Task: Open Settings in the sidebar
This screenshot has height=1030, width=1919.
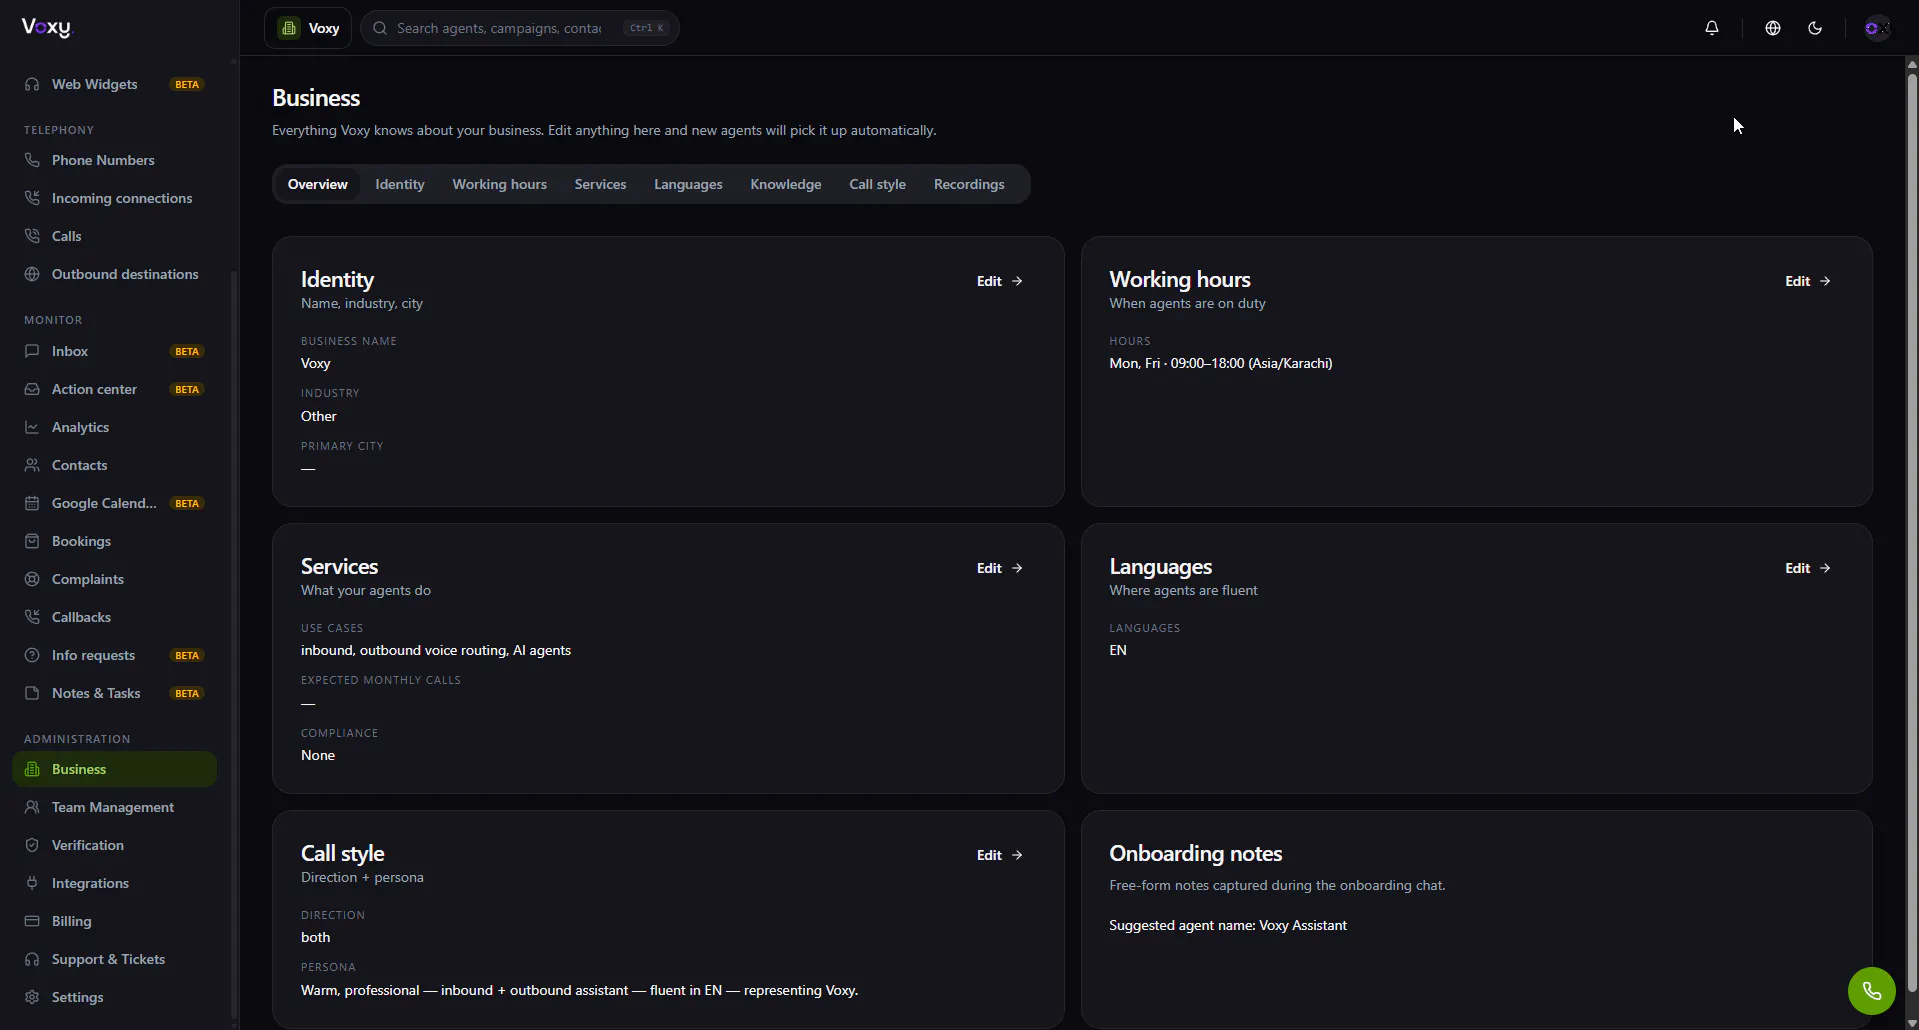Action: (114, 997)
